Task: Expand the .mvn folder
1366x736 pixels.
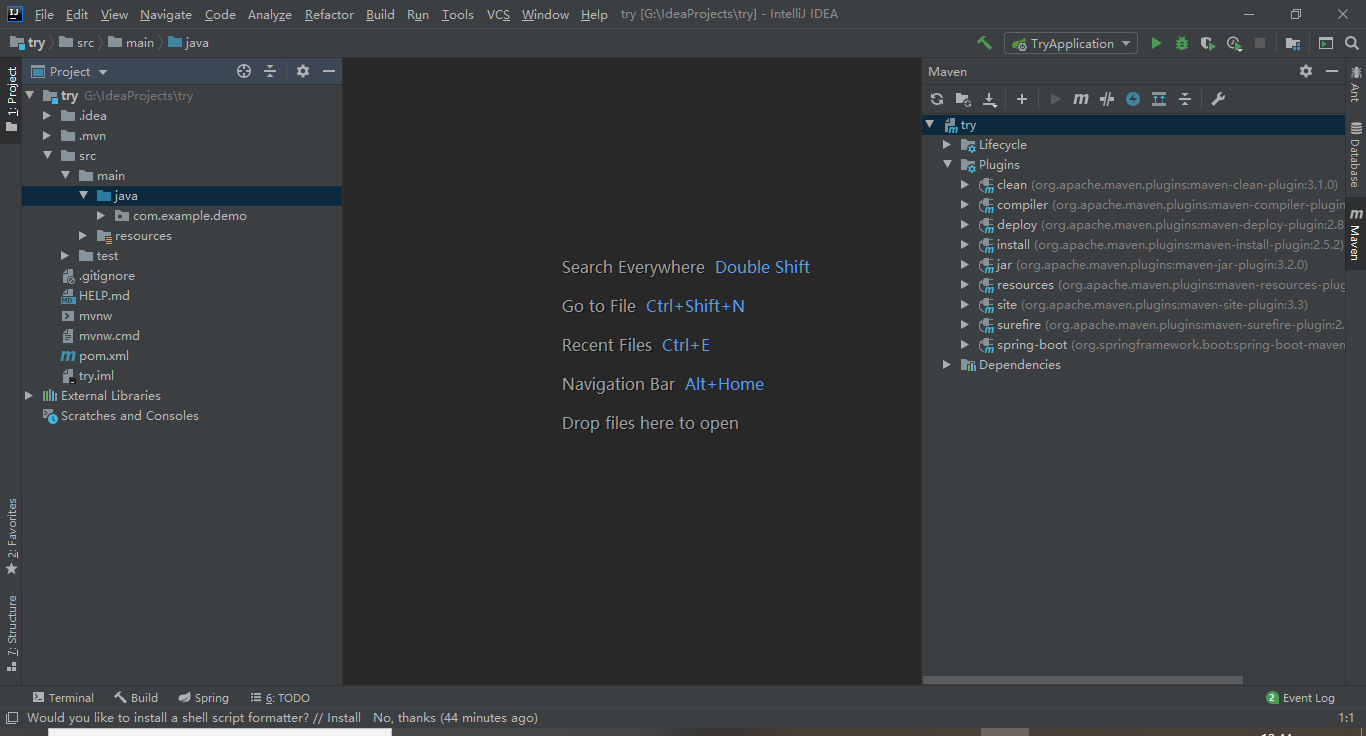Action: tap(47, 136)
